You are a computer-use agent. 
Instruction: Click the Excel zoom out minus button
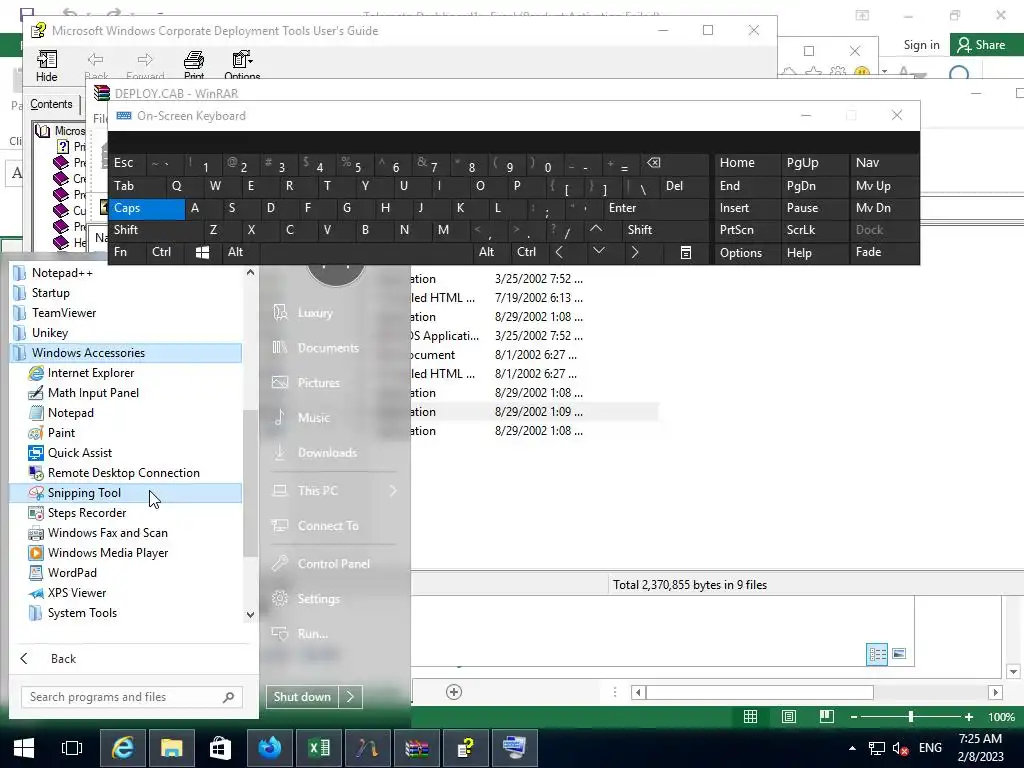point(854,717)
